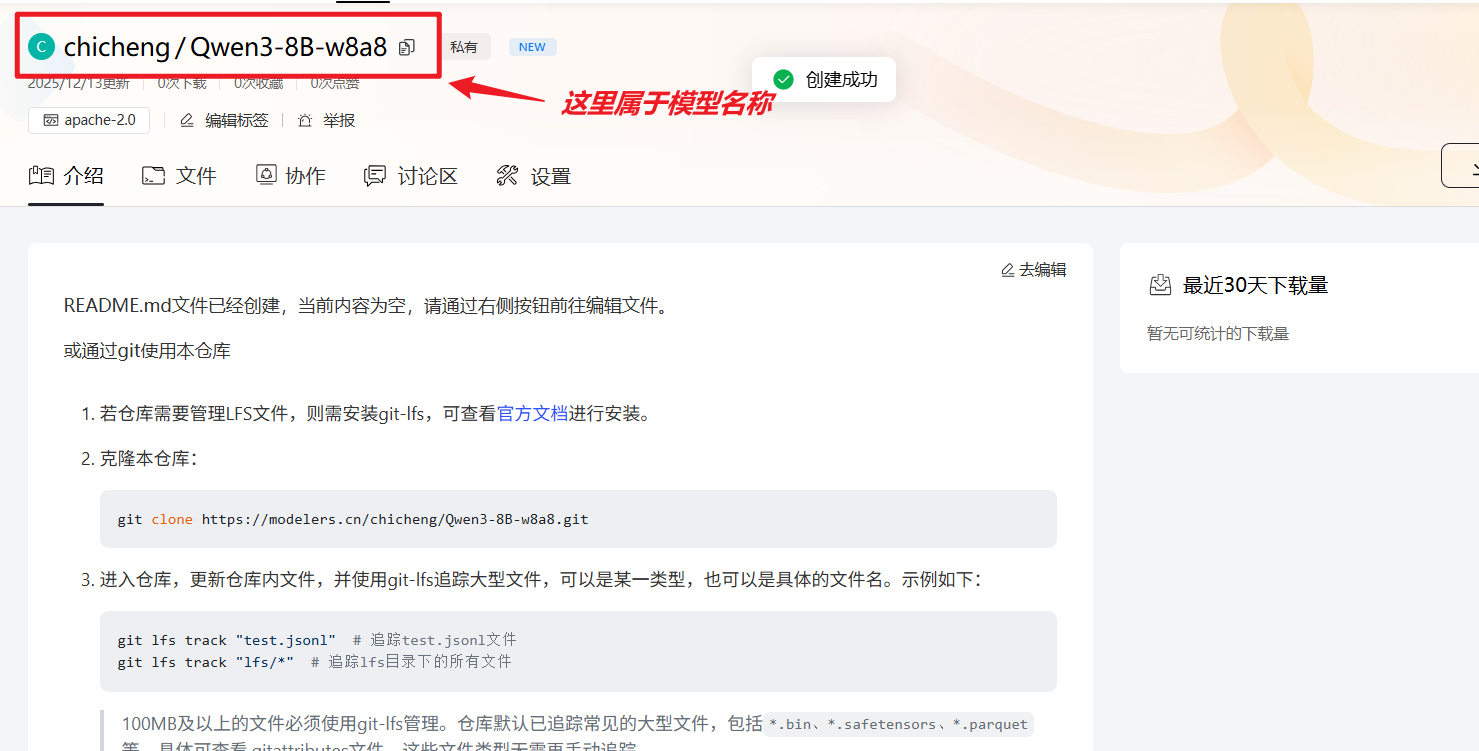Viewport: 1479px width, 751px height.
Task: Click the alarm icon beside 举报
Action: 305,119
